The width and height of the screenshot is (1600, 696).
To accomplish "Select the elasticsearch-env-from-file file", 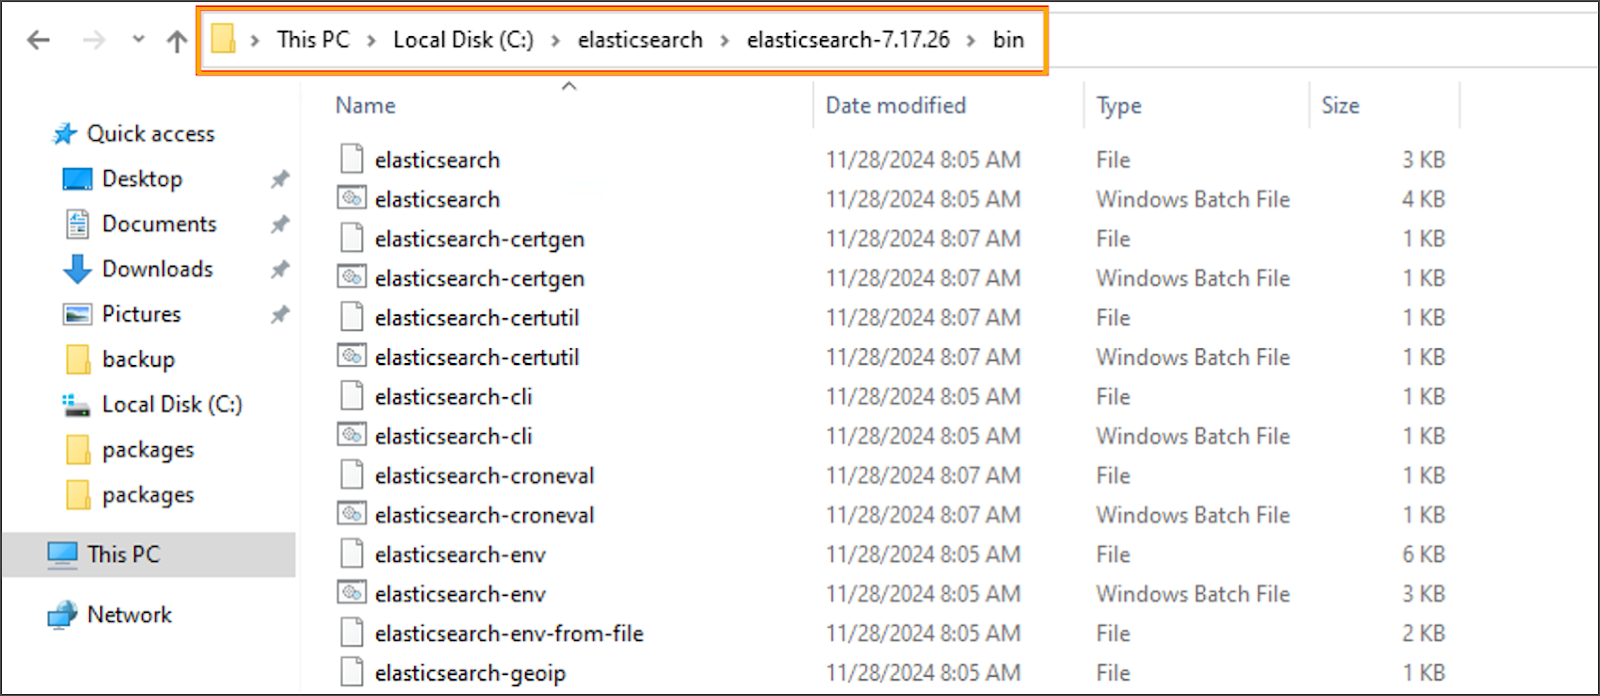I will coord(509,633).
